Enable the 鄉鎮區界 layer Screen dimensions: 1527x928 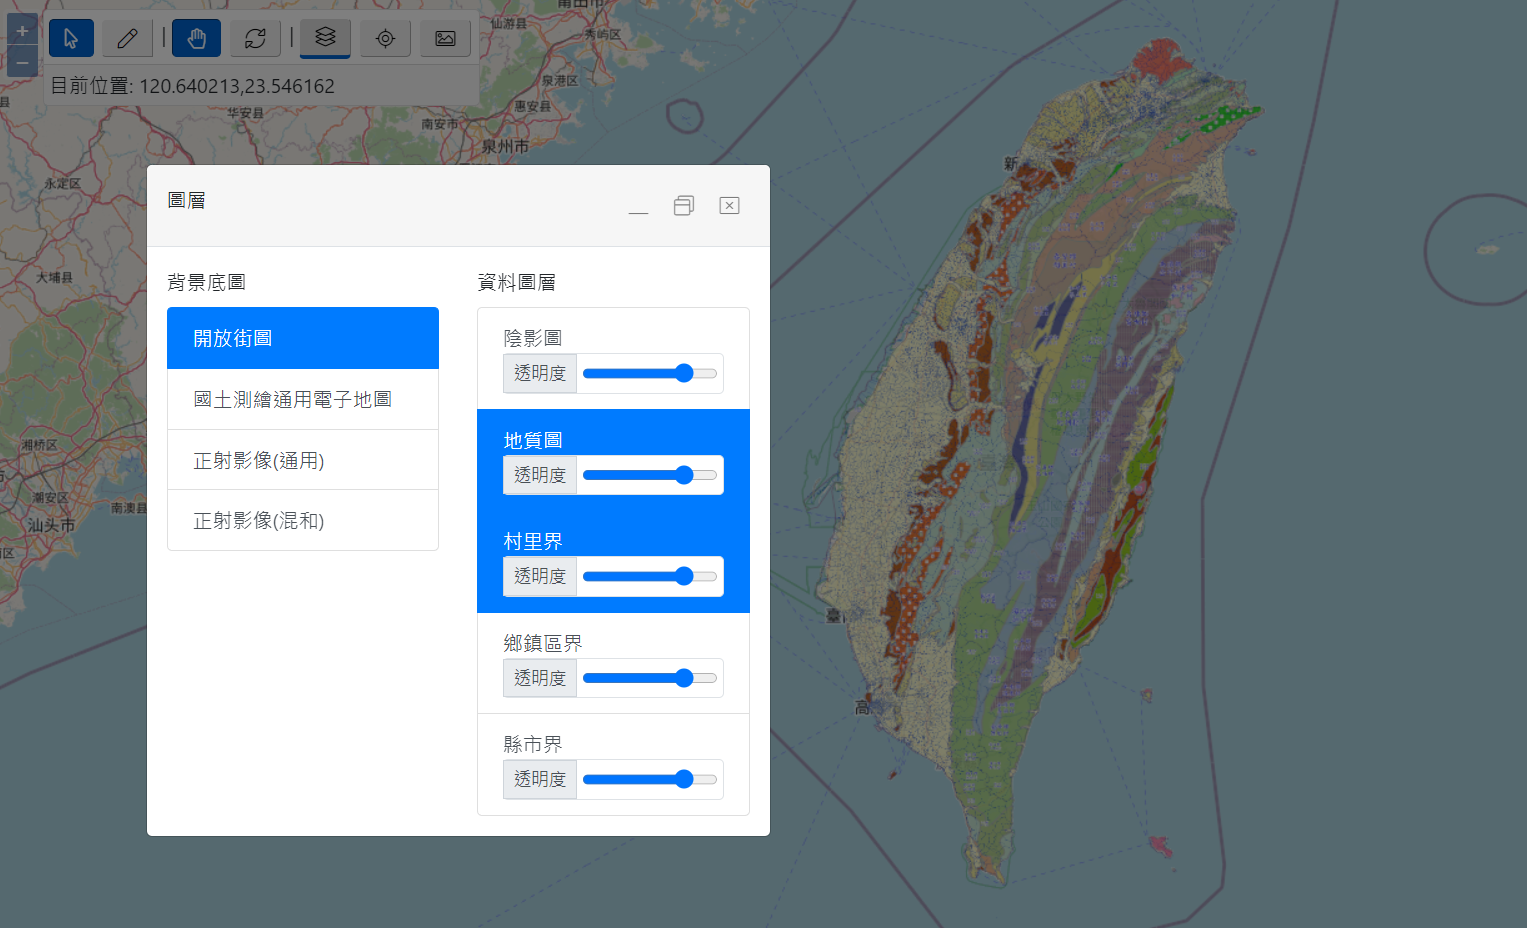(542, 643)
